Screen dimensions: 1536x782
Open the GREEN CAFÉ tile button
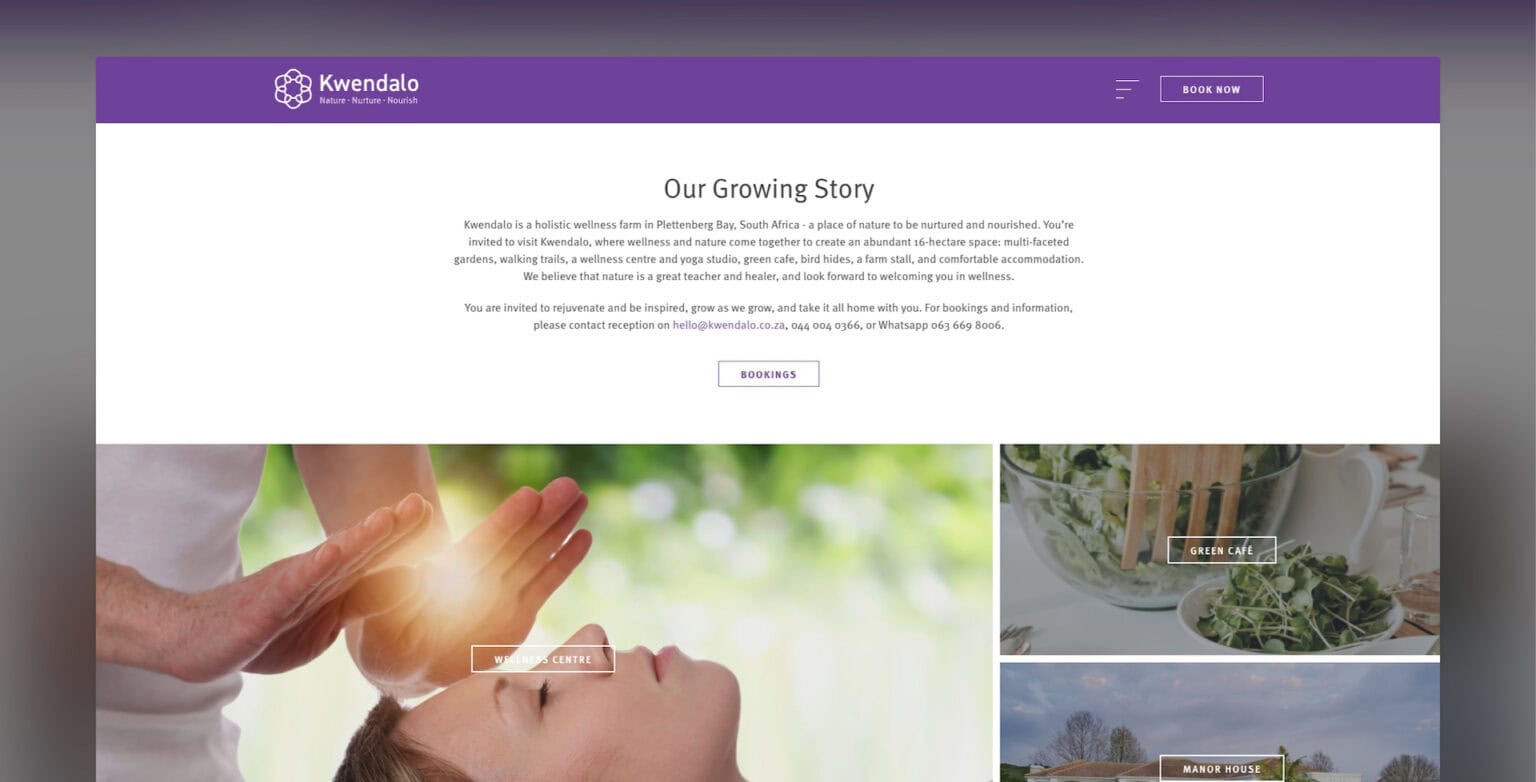[x=1221, y=550]
